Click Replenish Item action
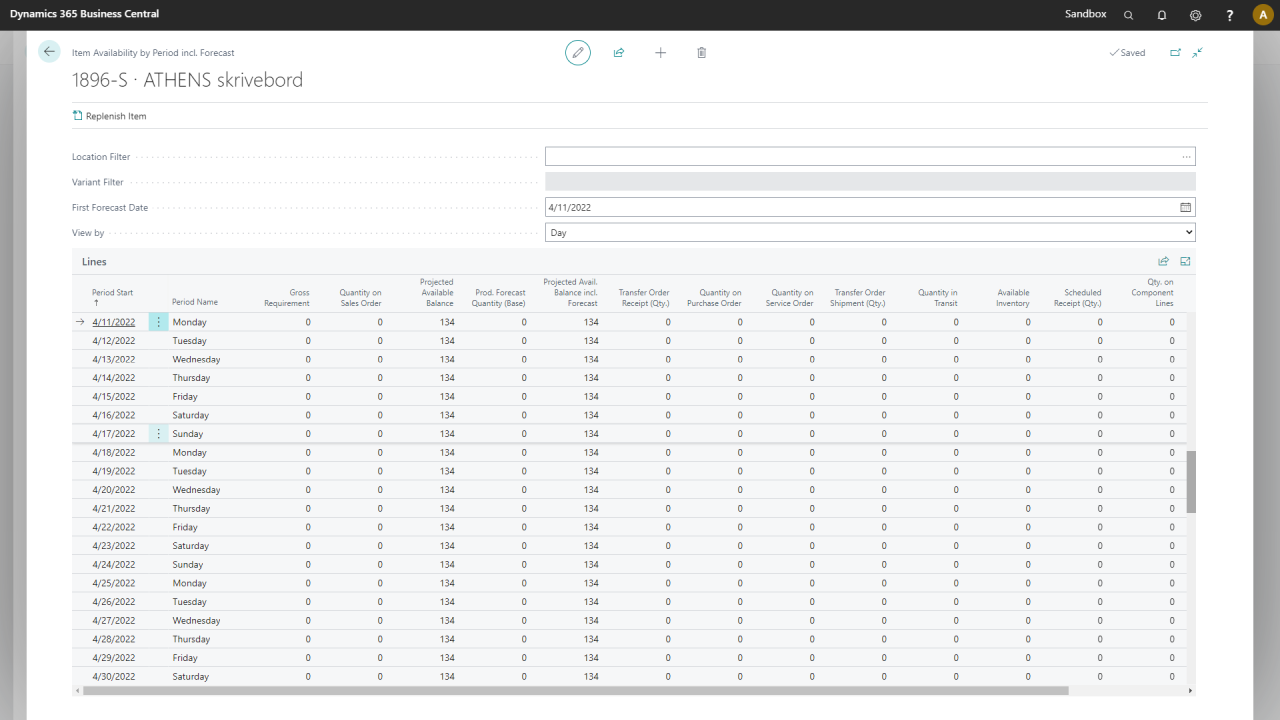Screen dimensions: 1280x720 (109, 116)
